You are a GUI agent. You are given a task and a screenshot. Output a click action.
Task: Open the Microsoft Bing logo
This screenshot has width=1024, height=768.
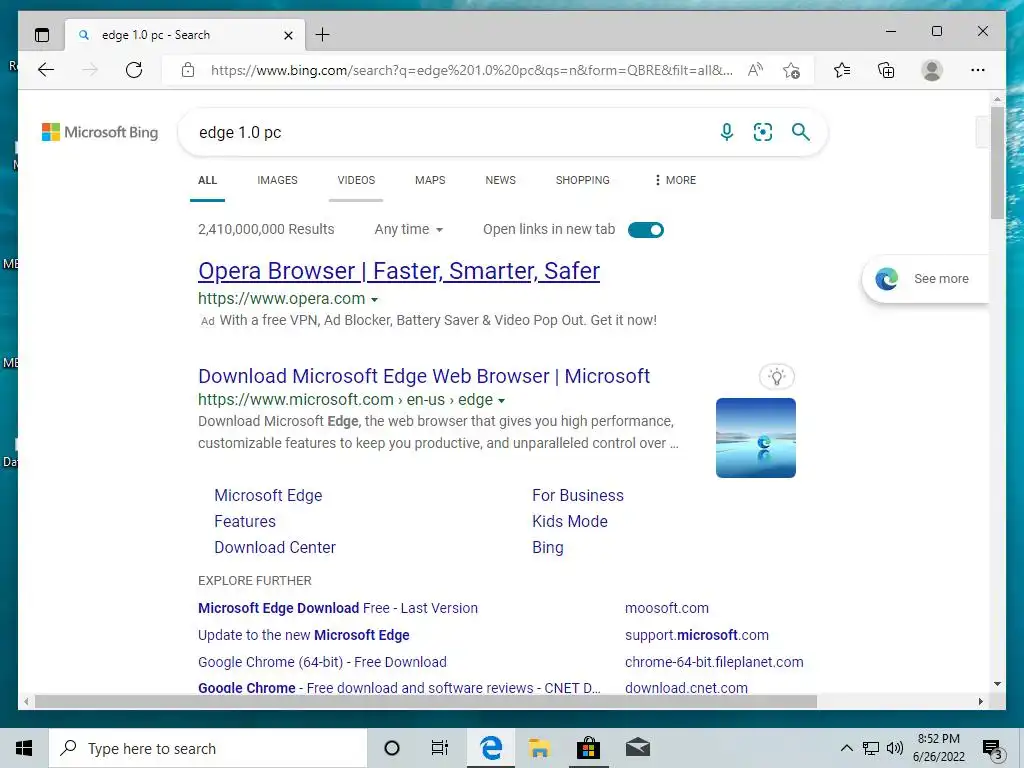click(x=100, y=133)
